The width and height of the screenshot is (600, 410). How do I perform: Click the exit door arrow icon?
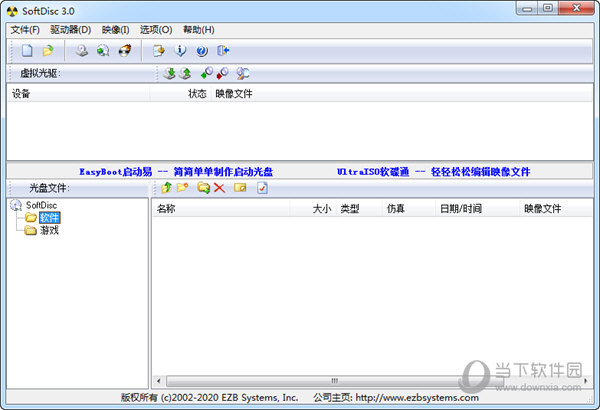click(223, 51)
